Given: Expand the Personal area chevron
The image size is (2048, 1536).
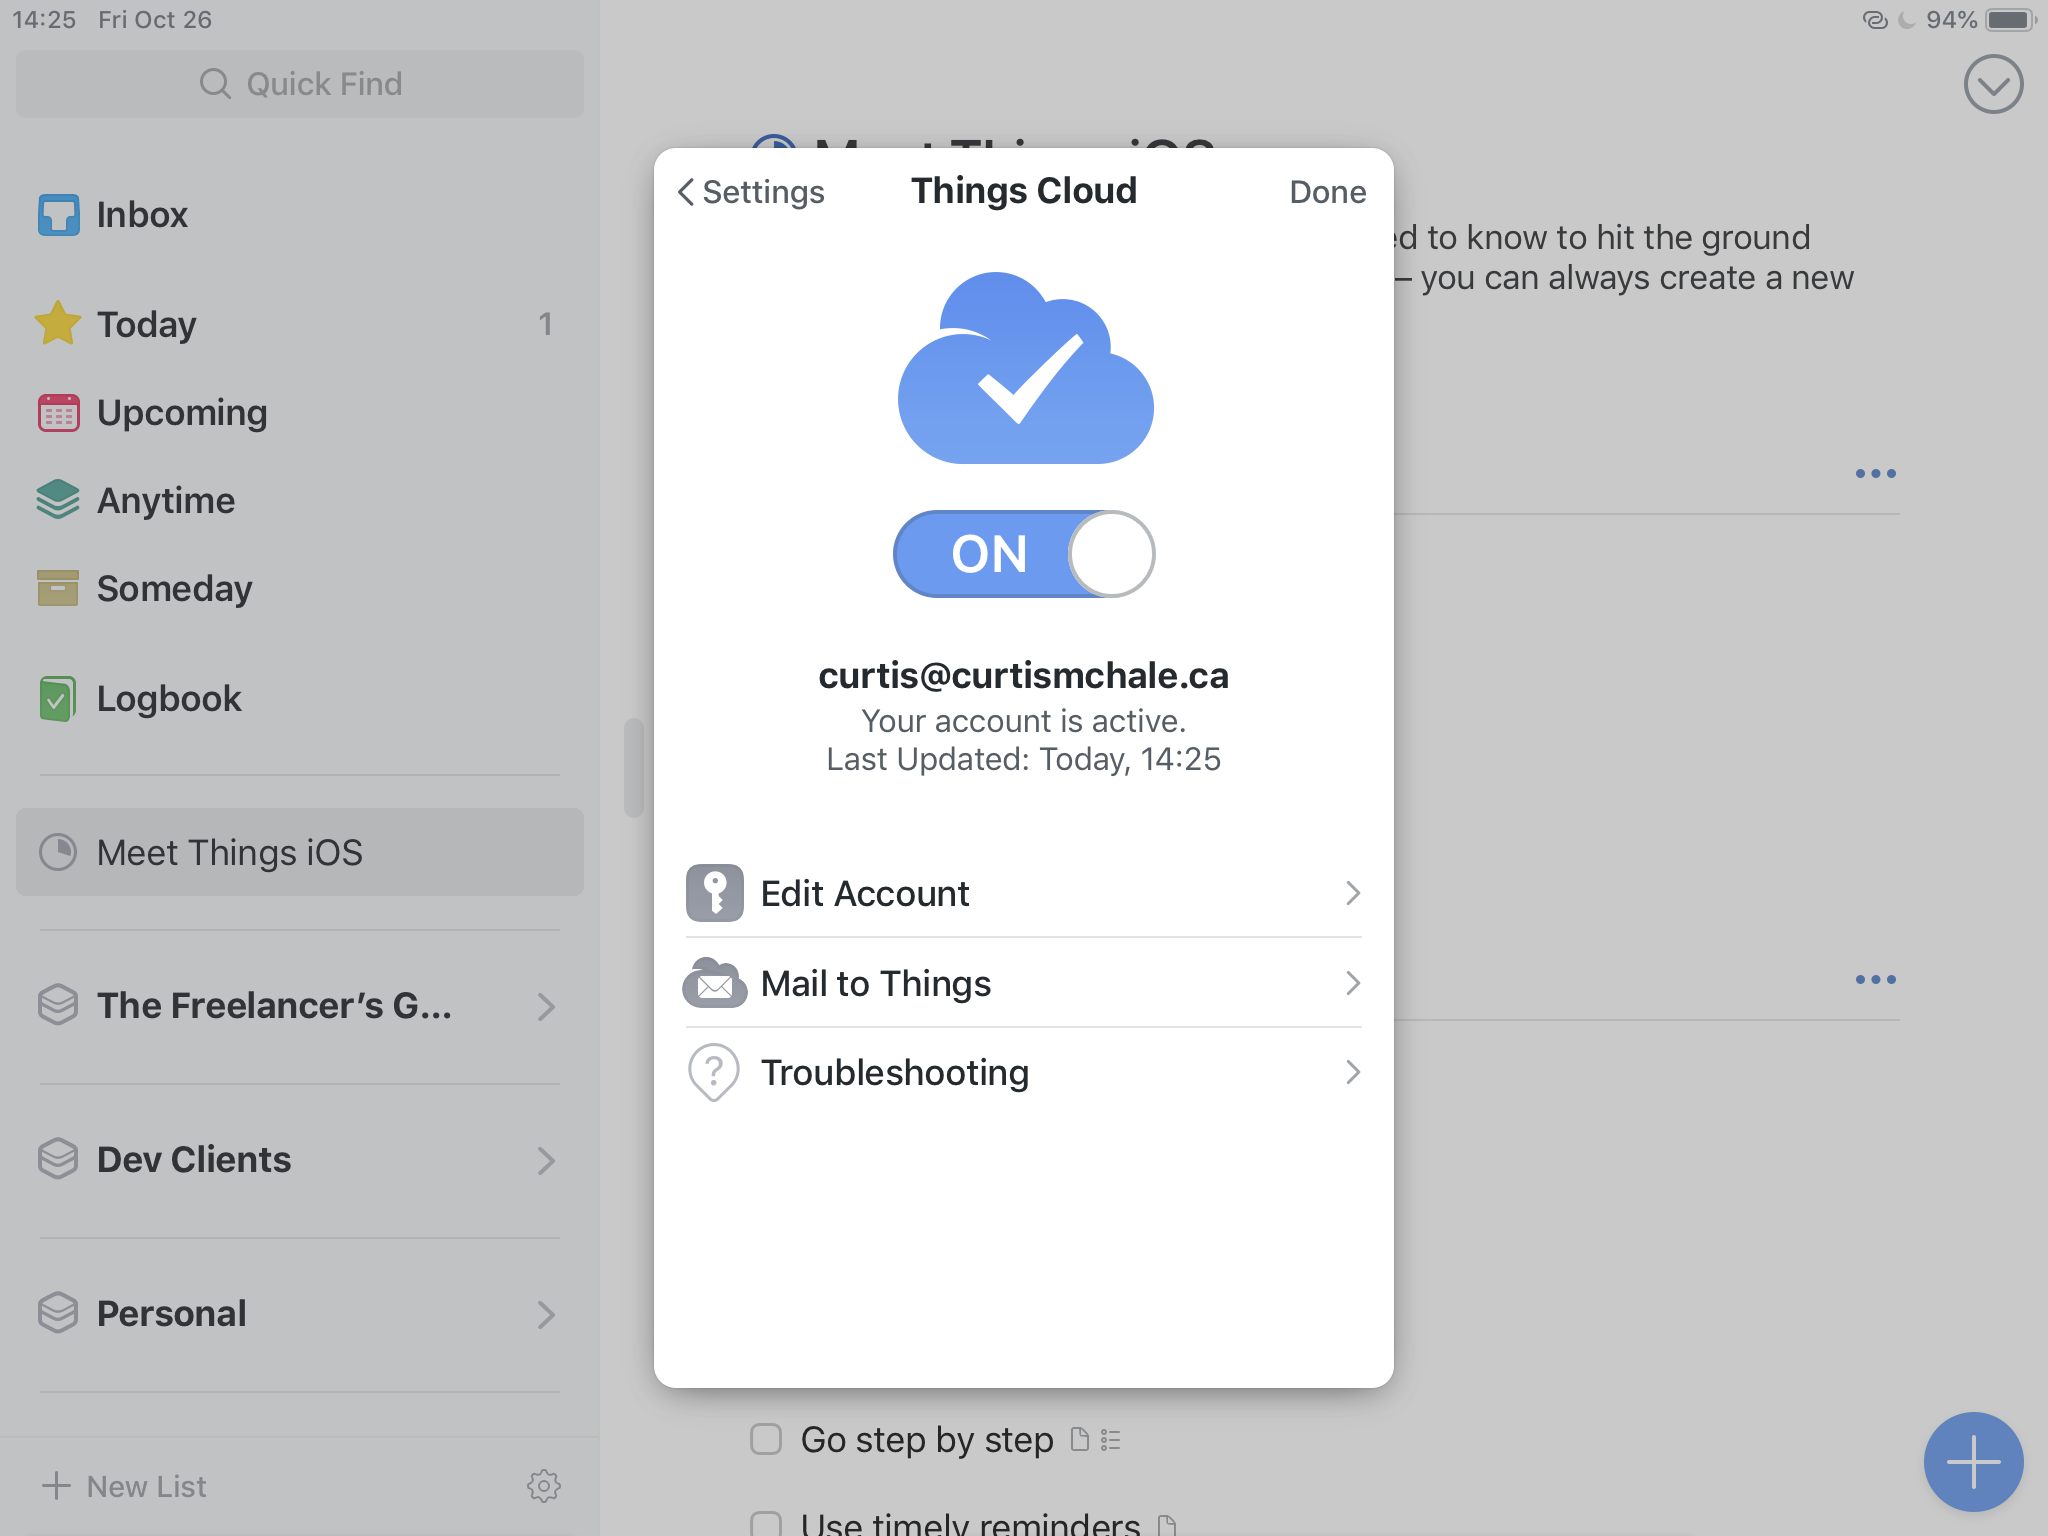Looking at the screenshot, I should (545, 1314).
